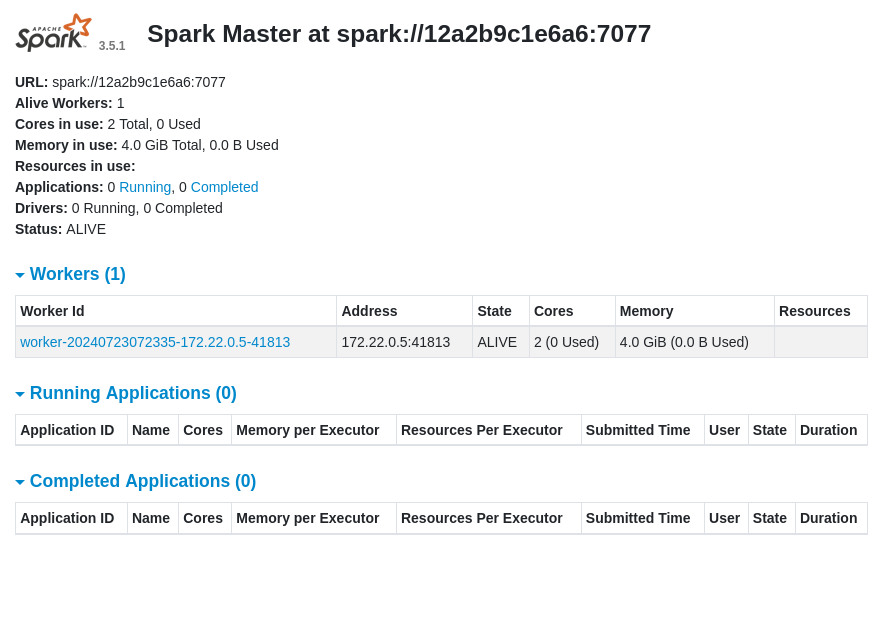Click the Completed Applications (0) heading
Image resolution: width=883 pixels, height=620 pixels.
tap(143, 481)
